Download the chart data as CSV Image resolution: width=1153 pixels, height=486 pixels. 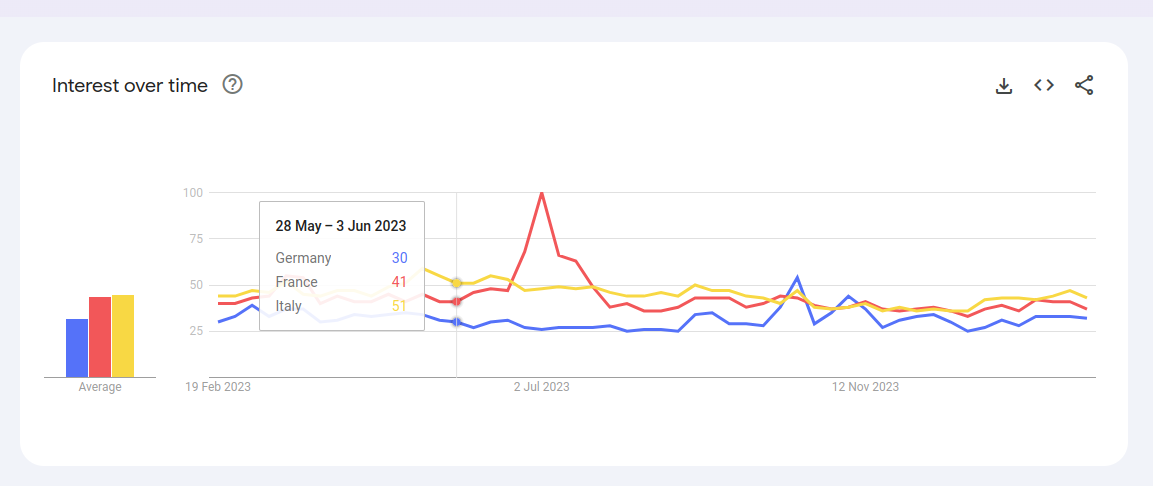1004,86
